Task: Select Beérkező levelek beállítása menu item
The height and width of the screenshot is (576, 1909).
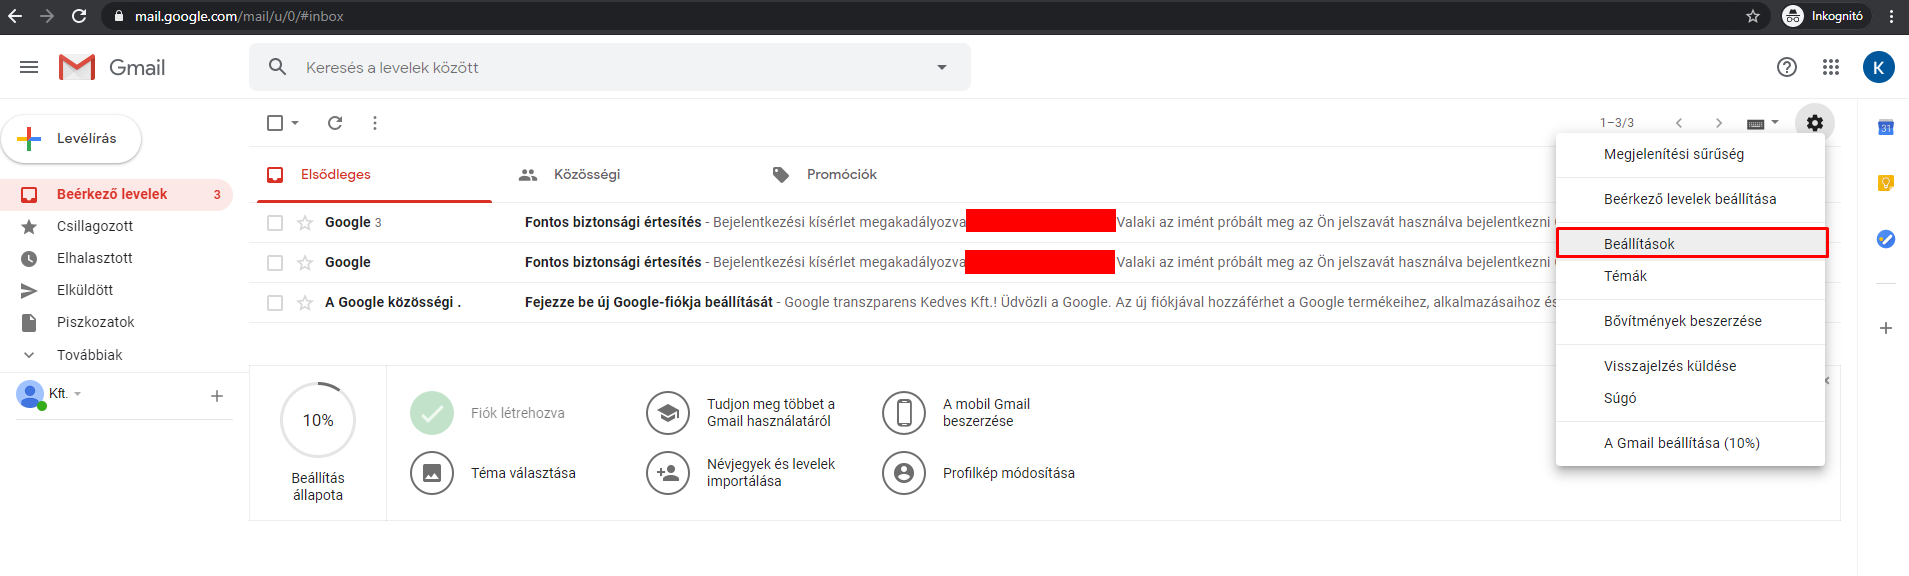Action: click(1690, 199)
